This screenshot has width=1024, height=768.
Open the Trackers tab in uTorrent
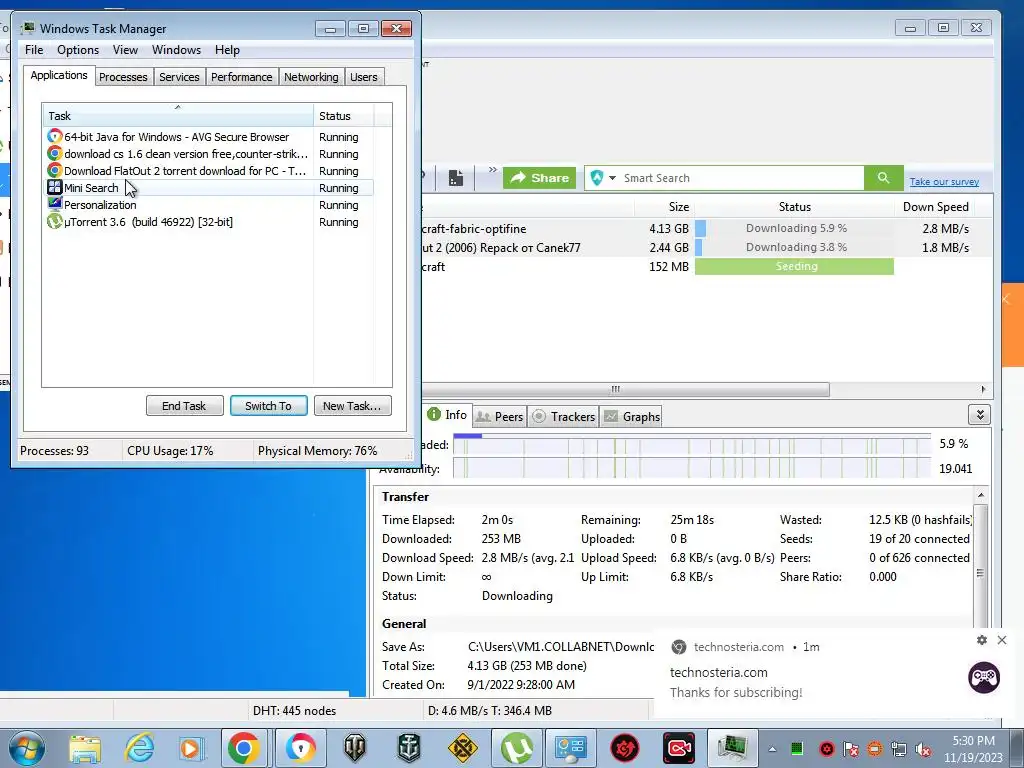564,417
